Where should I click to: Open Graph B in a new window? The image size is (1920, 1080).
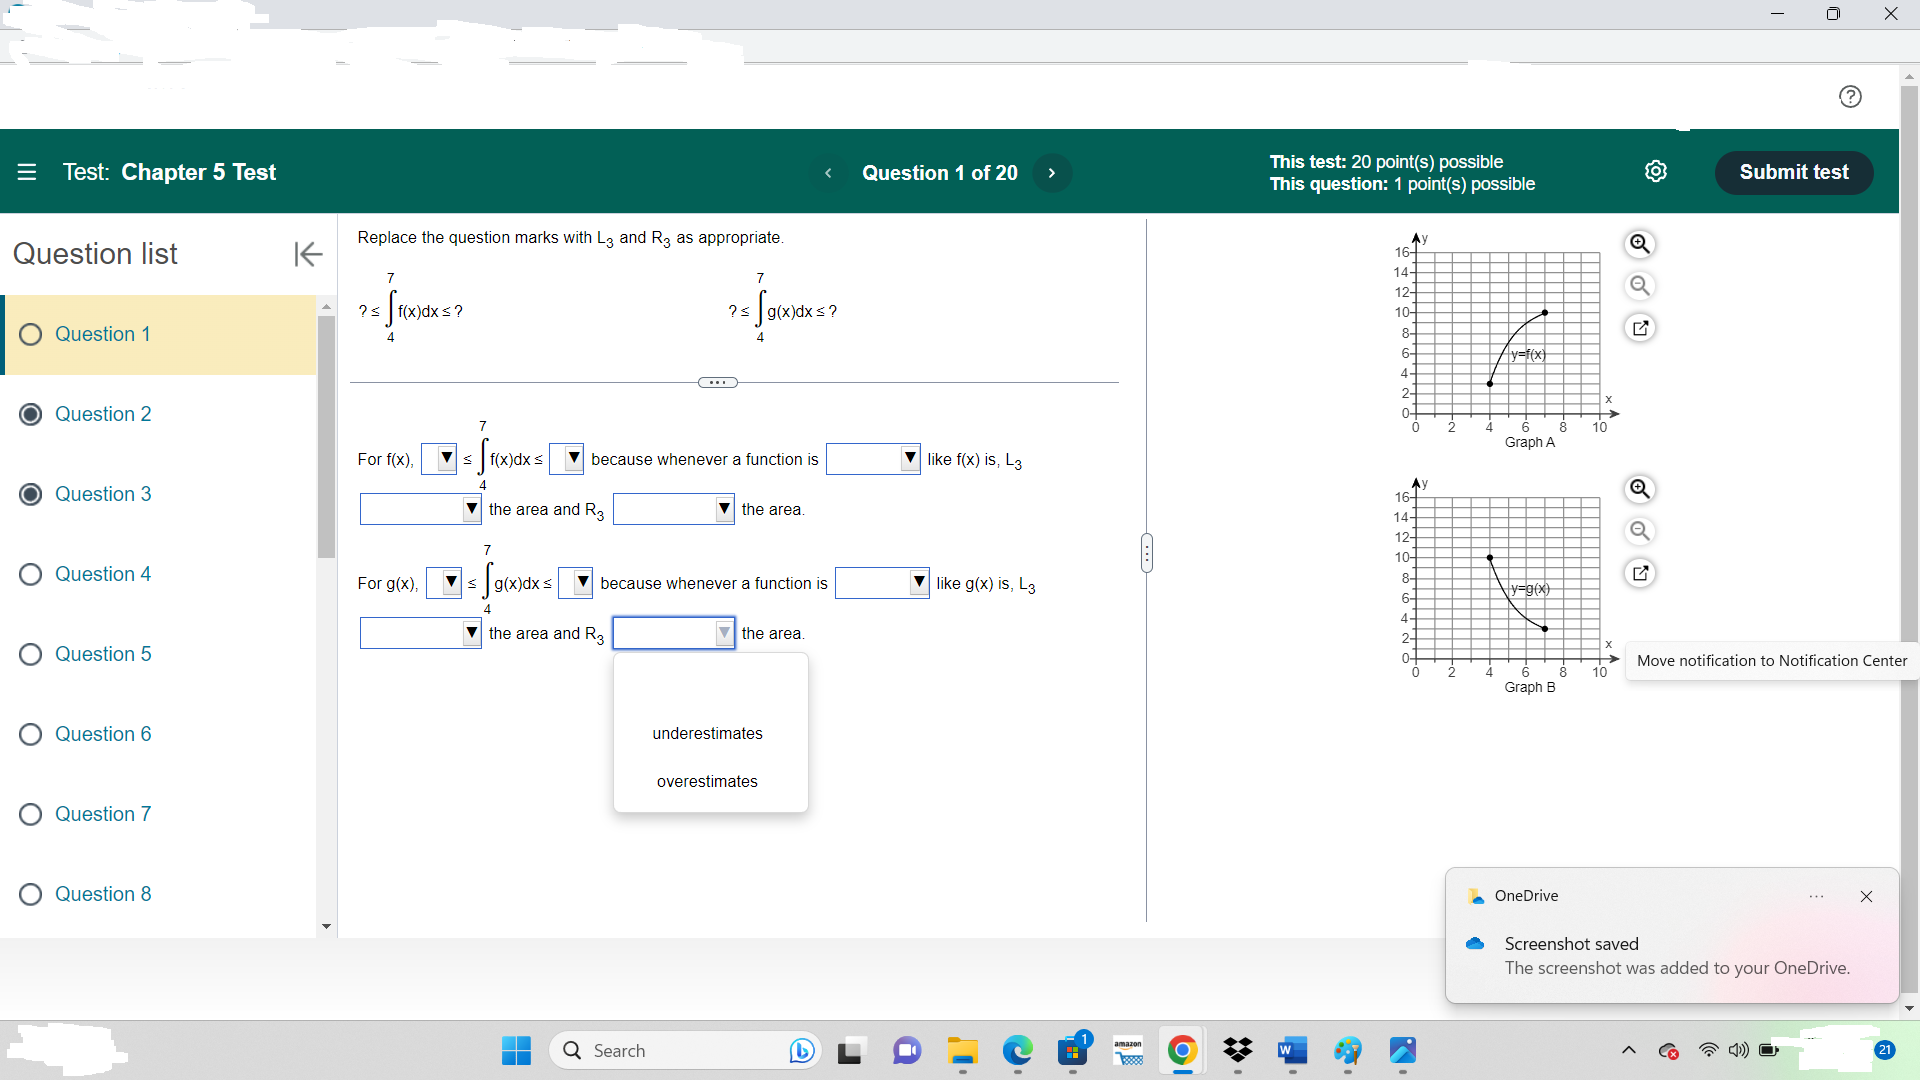click(1640, 573)
